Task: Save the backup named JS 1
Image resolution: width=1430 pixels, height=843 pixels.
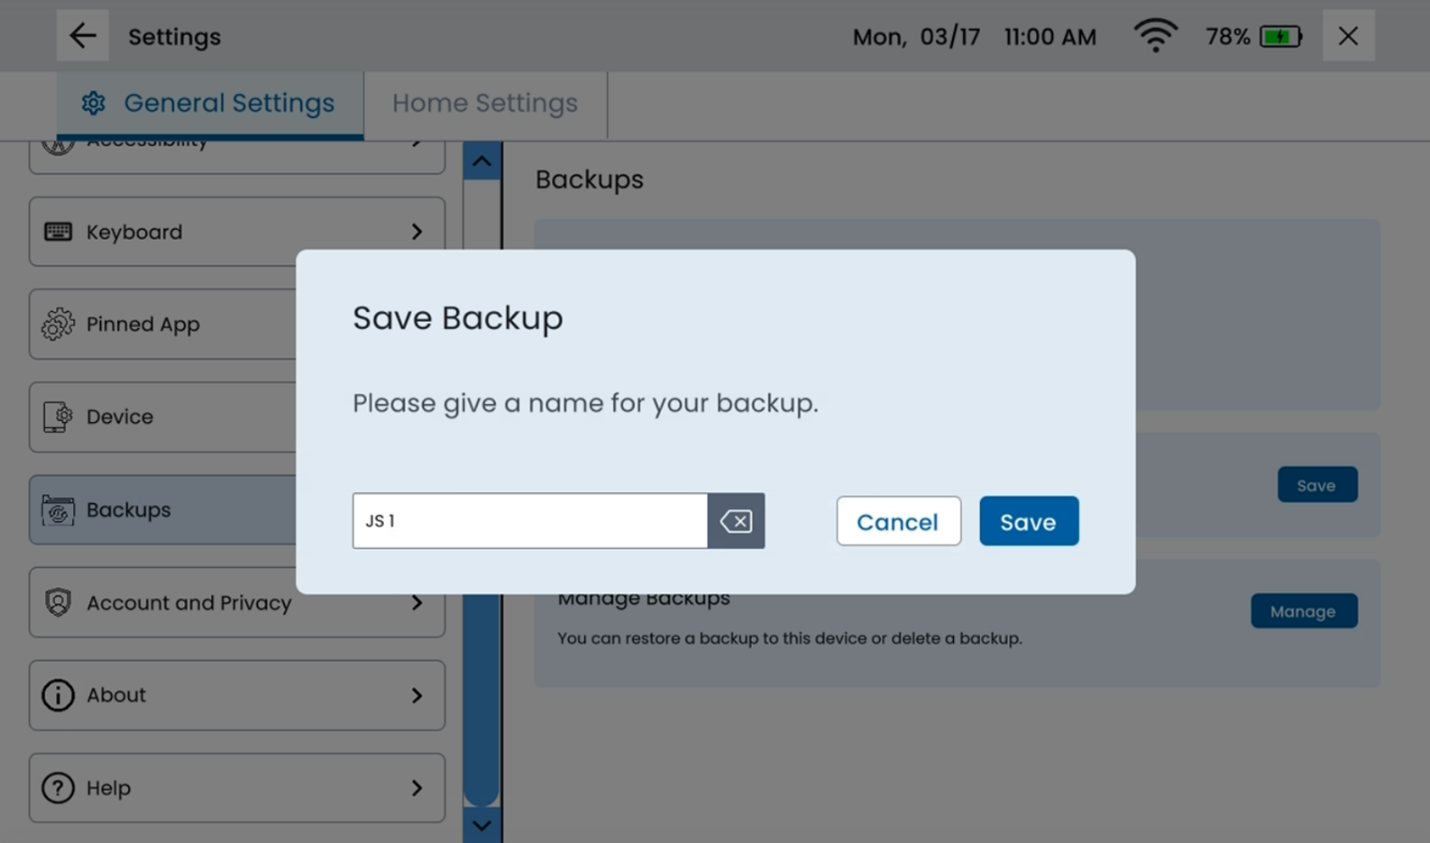Action: 1028,521
